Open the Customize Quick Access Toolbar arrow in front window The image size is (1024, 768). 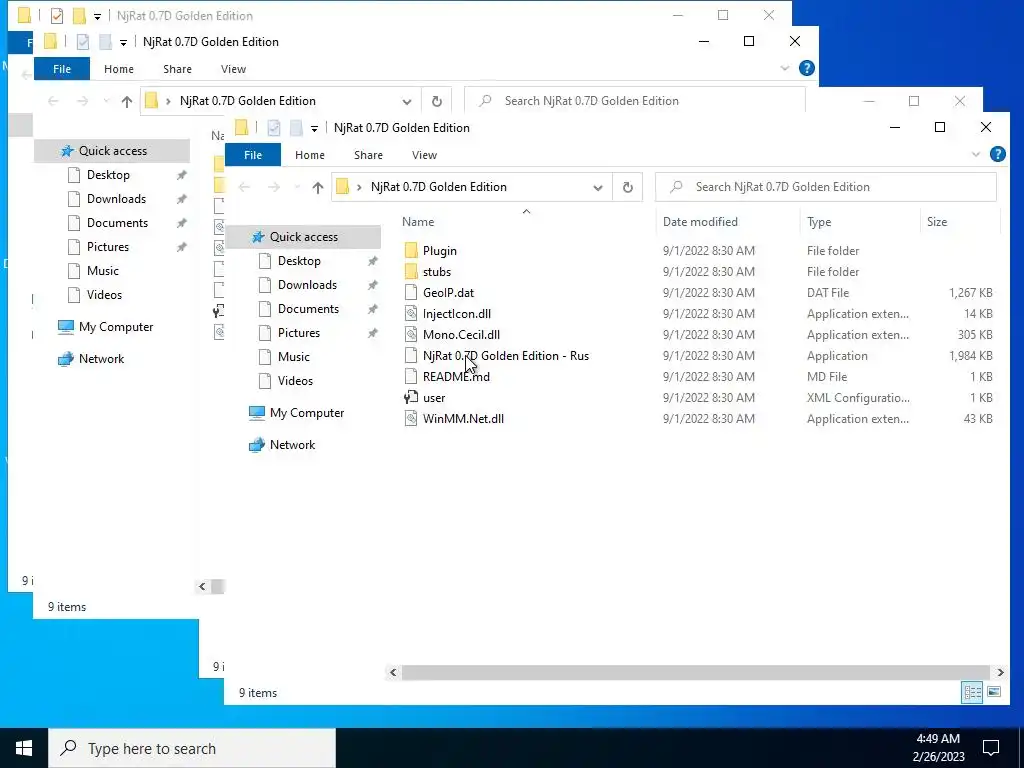314,129
